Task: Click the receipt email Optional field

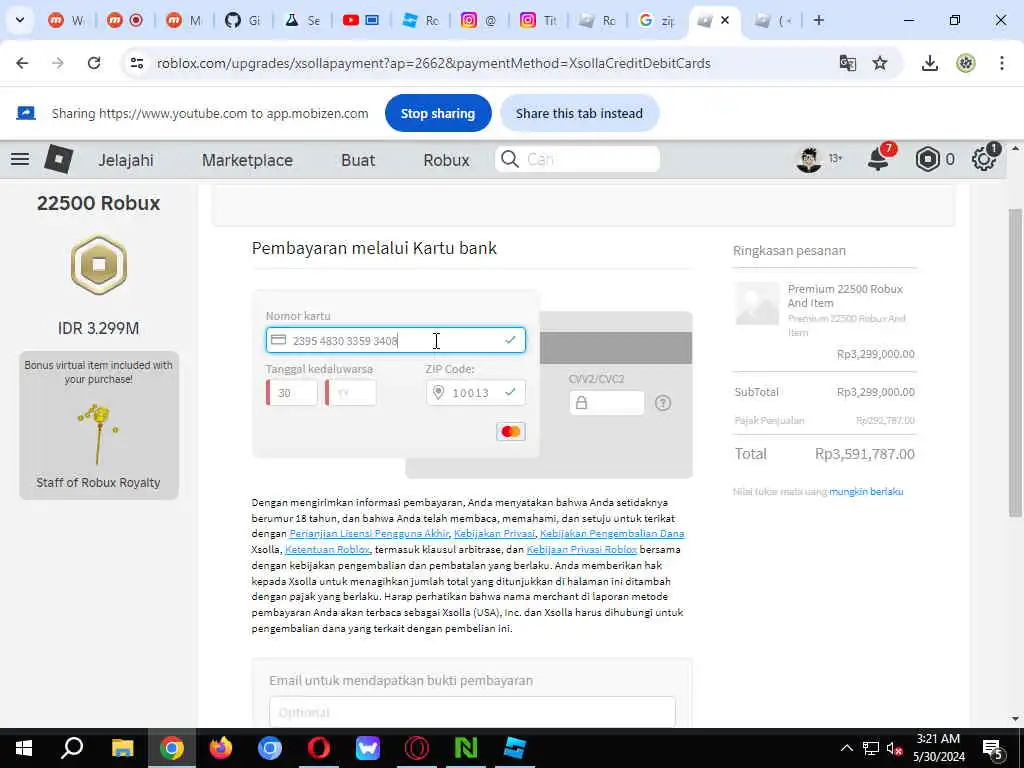Action: [472, 712]
